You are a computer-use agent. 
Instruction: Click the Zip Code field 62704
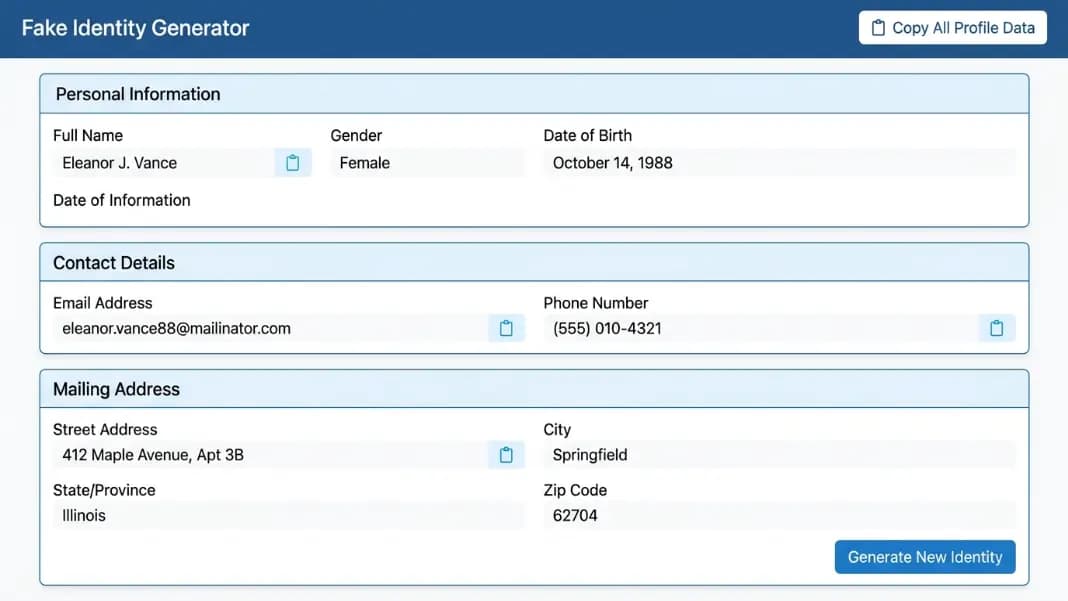(x=779, y=516)
